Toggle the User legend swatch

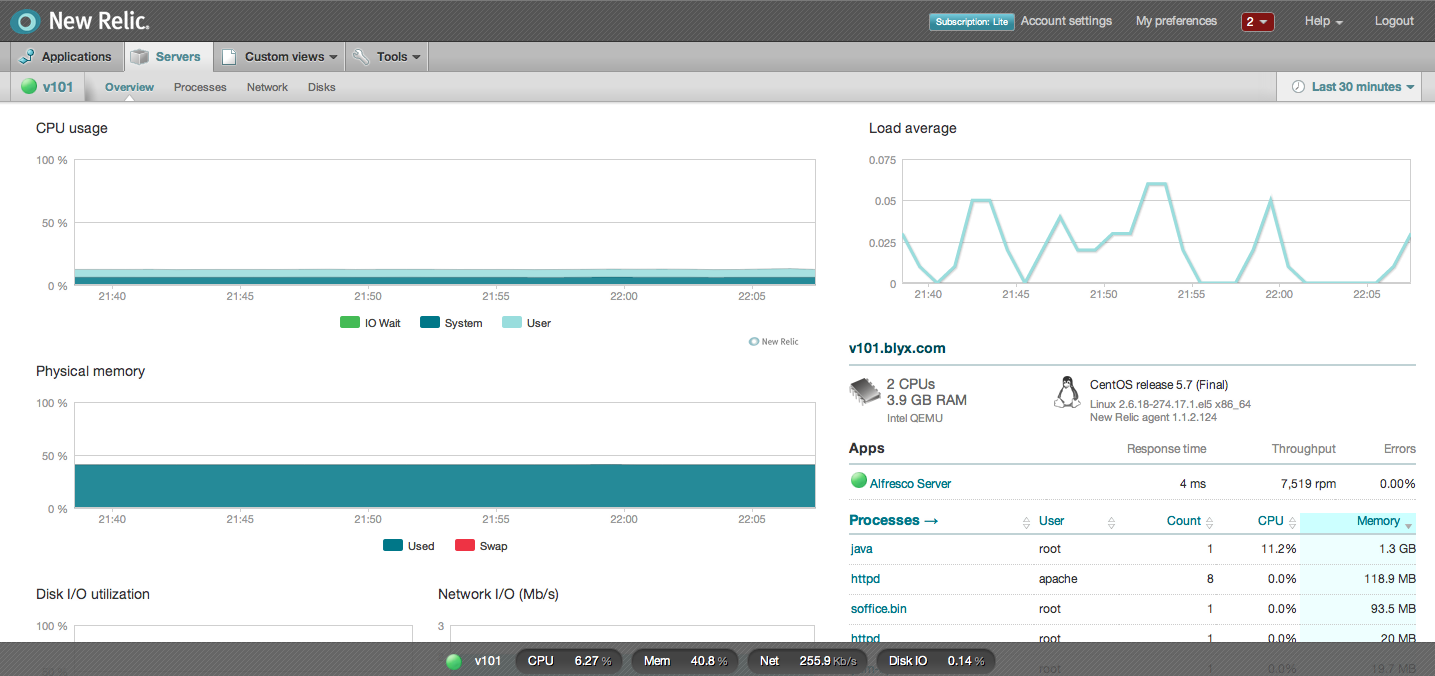point(511,323)
